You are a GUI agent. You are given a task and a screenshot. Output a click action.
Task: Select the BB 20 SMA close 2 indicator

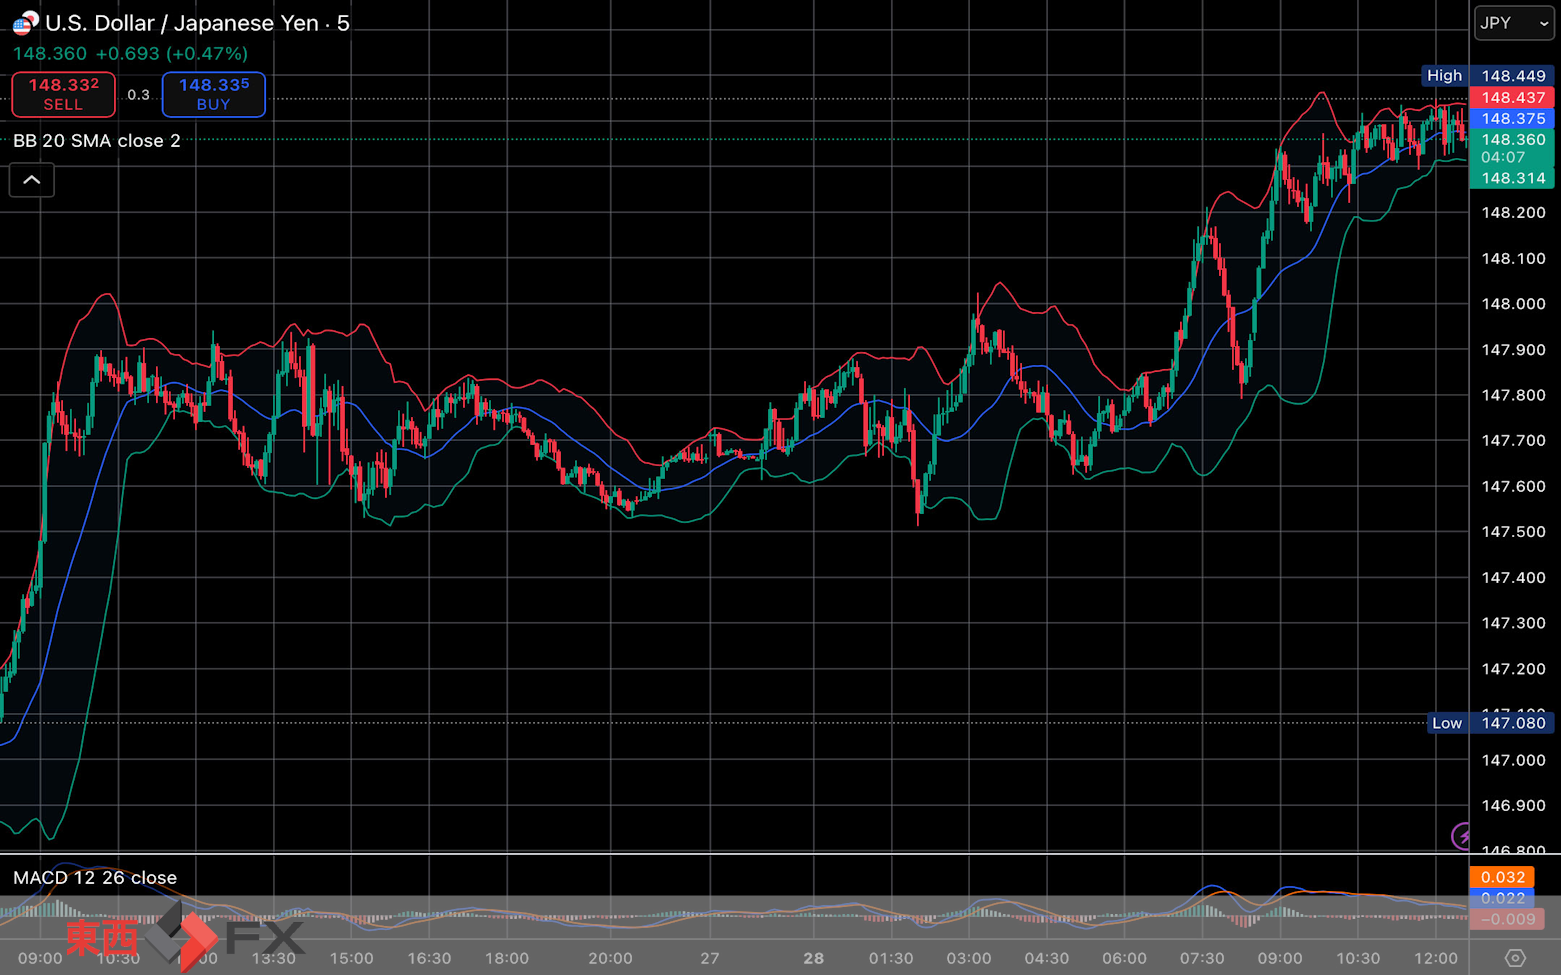click(x=97, y=141)
